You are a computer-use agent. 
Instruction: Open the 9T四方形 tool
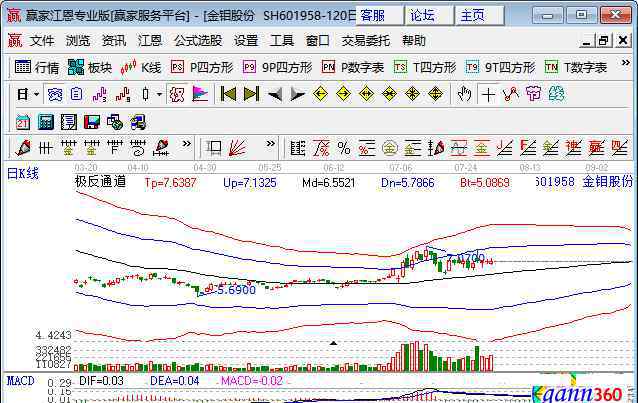(500, 67)
